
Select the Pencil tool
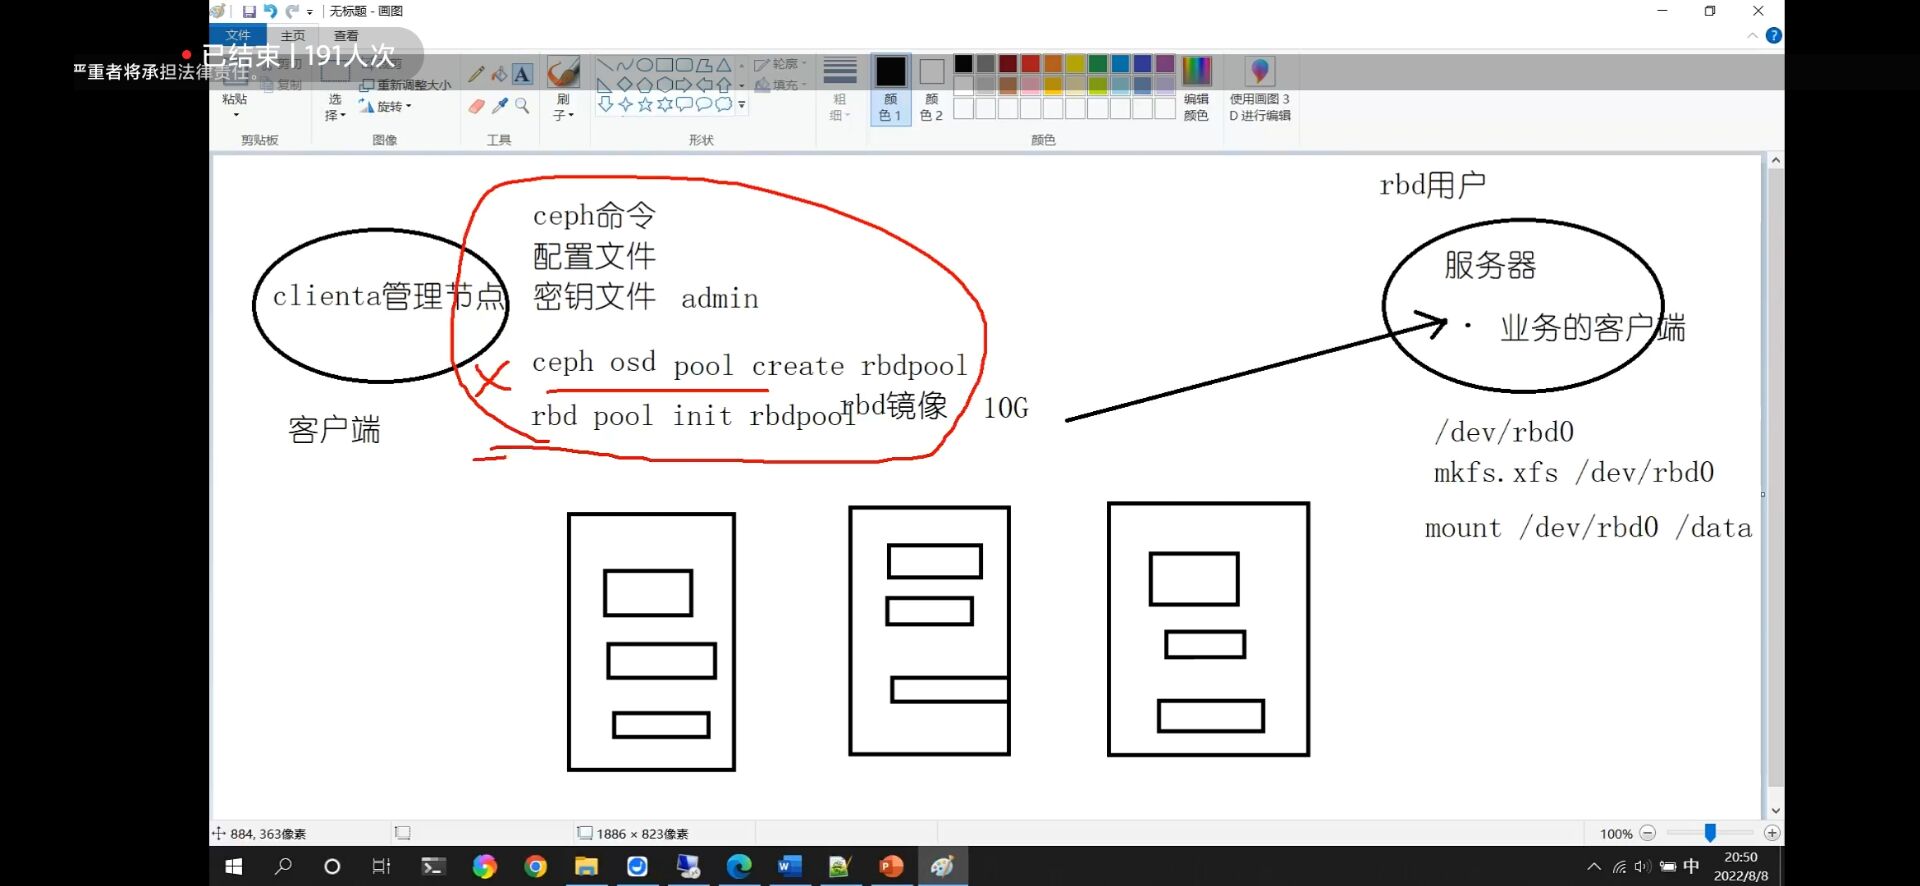click(476, 74)
